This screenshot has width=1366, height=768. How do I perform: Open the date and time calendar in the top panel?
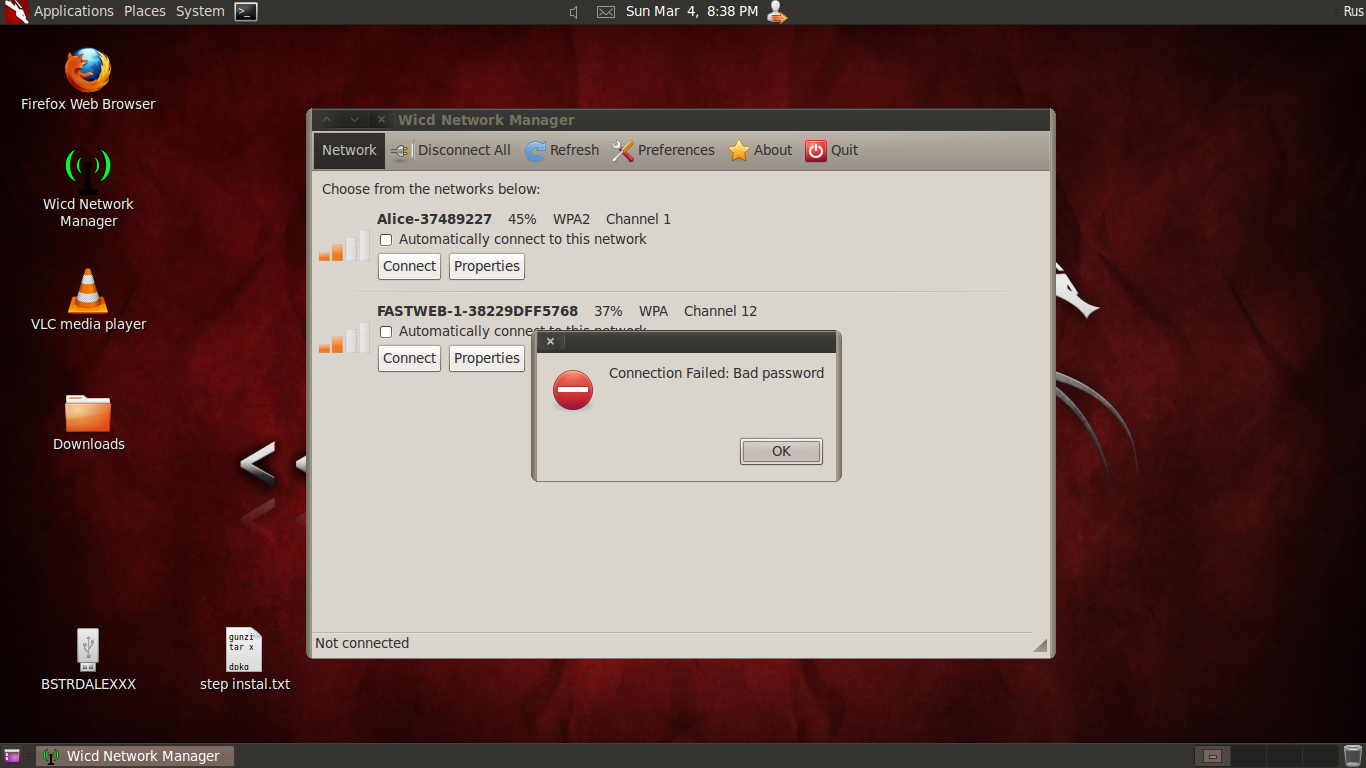692,11
